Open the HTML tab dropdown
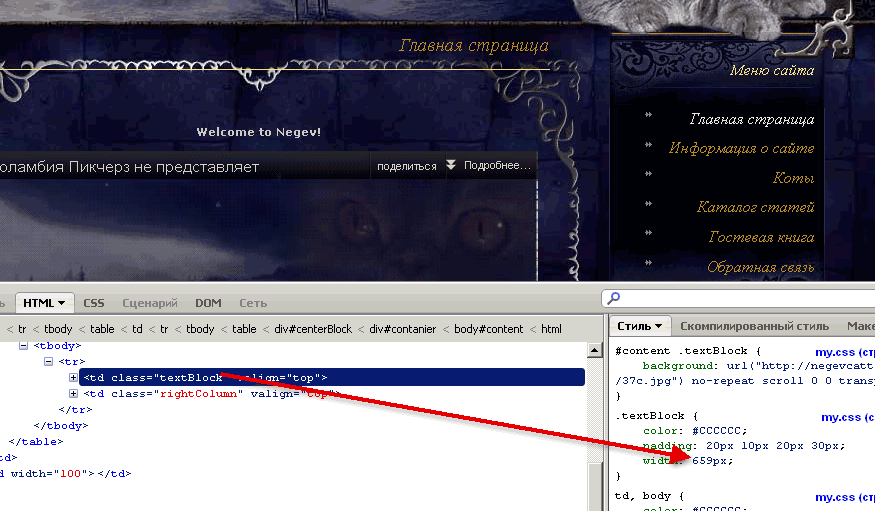 61,303
